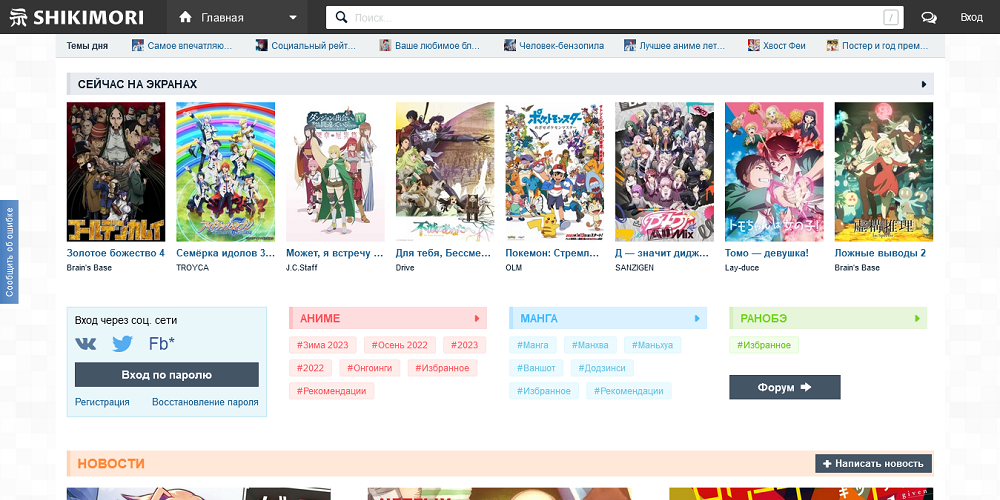1000x500 pixels.
Task: Select tag #Онгоинги
Action: tap(370, 368)
